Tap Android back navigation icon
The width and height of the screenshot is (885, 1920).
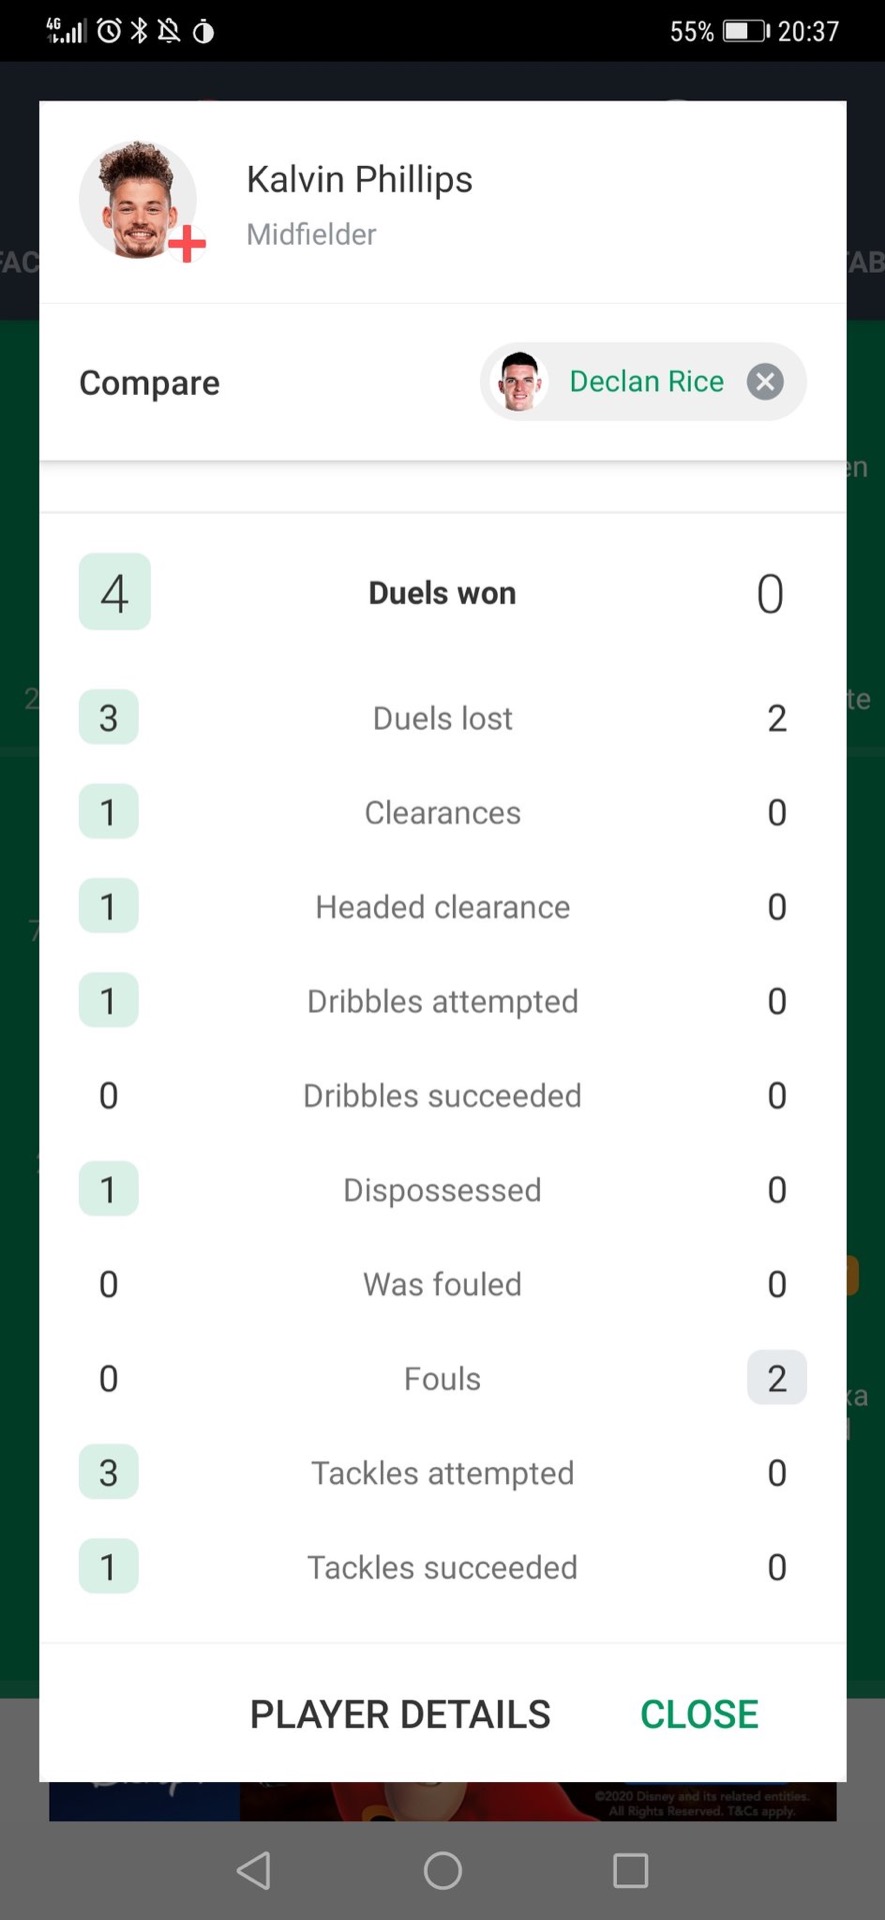pos(254,1870)
